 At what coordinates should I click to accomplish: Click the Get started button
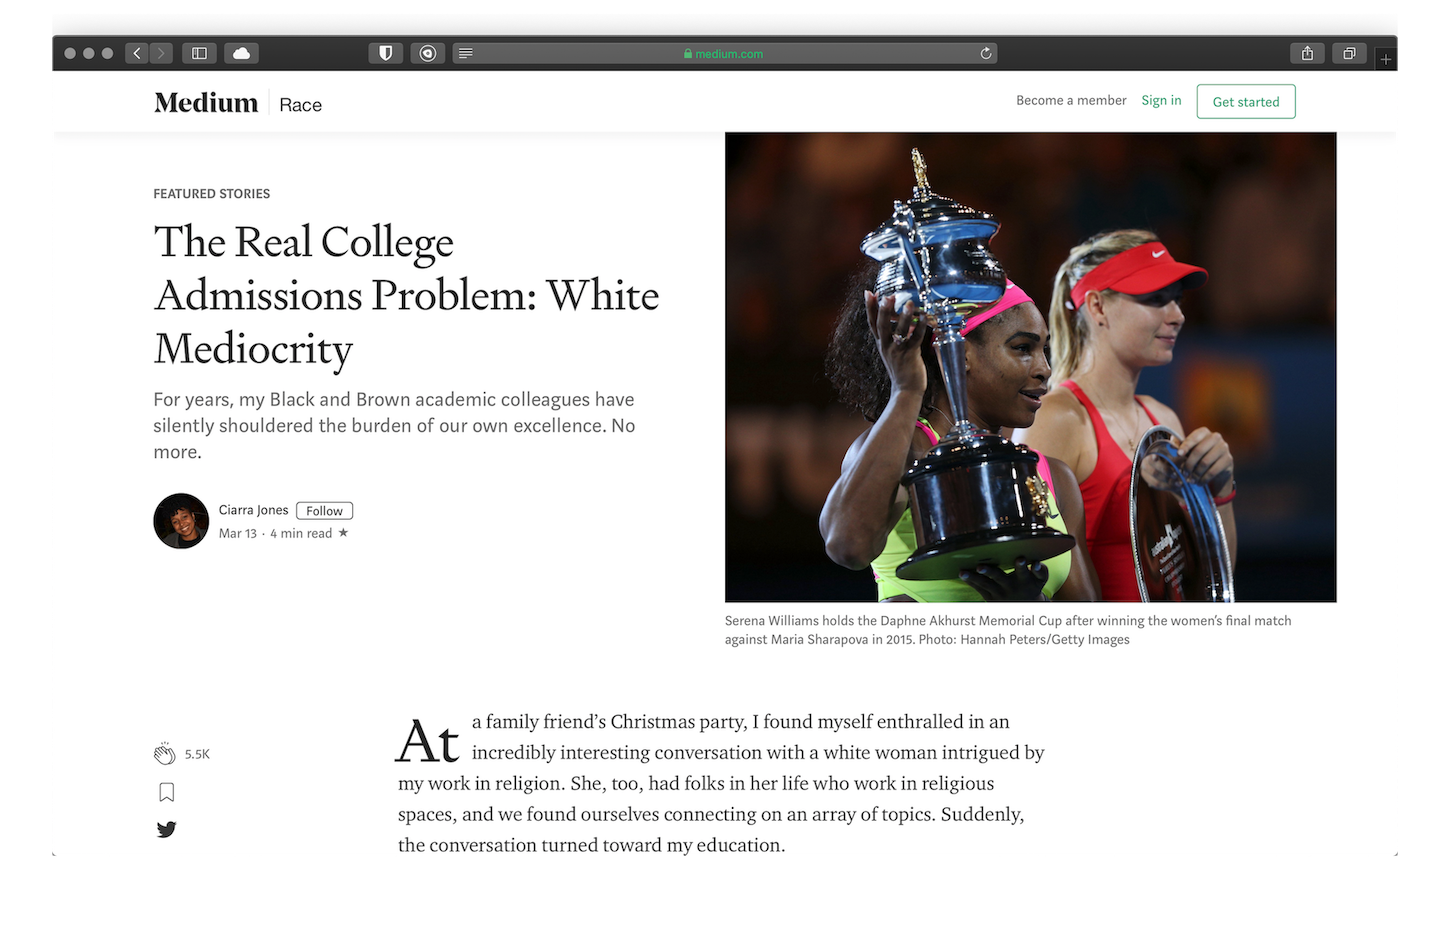click(1246, 101)
